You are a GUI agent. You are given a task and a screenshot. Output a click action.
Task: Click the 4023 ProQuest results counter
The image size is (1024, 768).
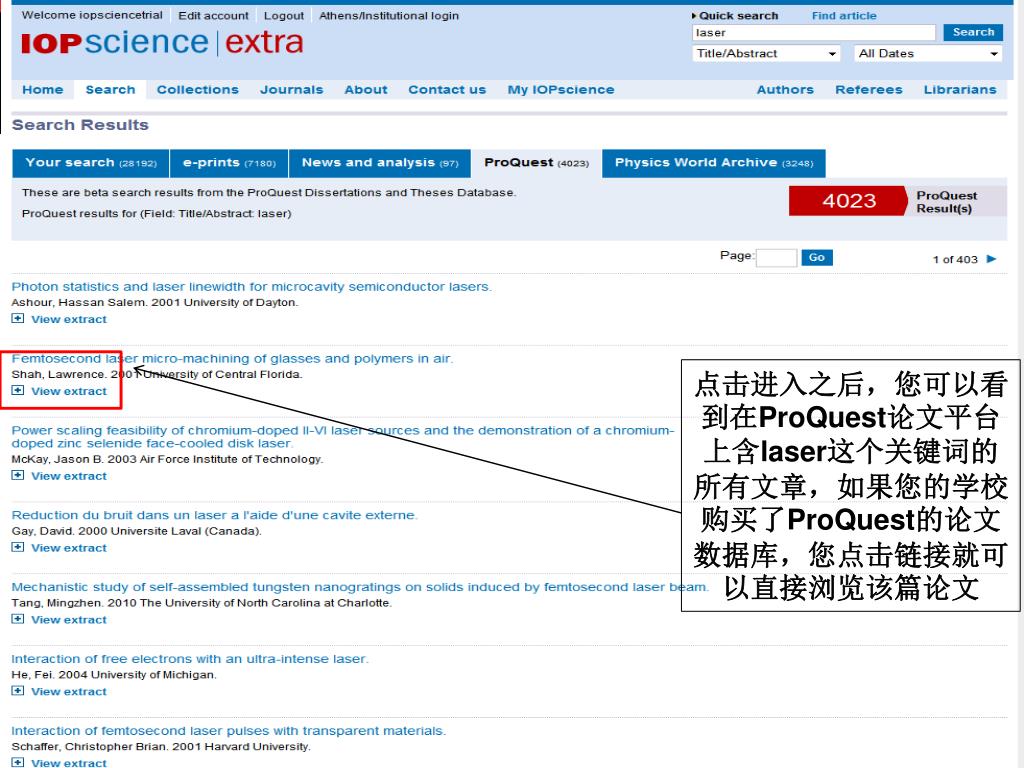848,200
